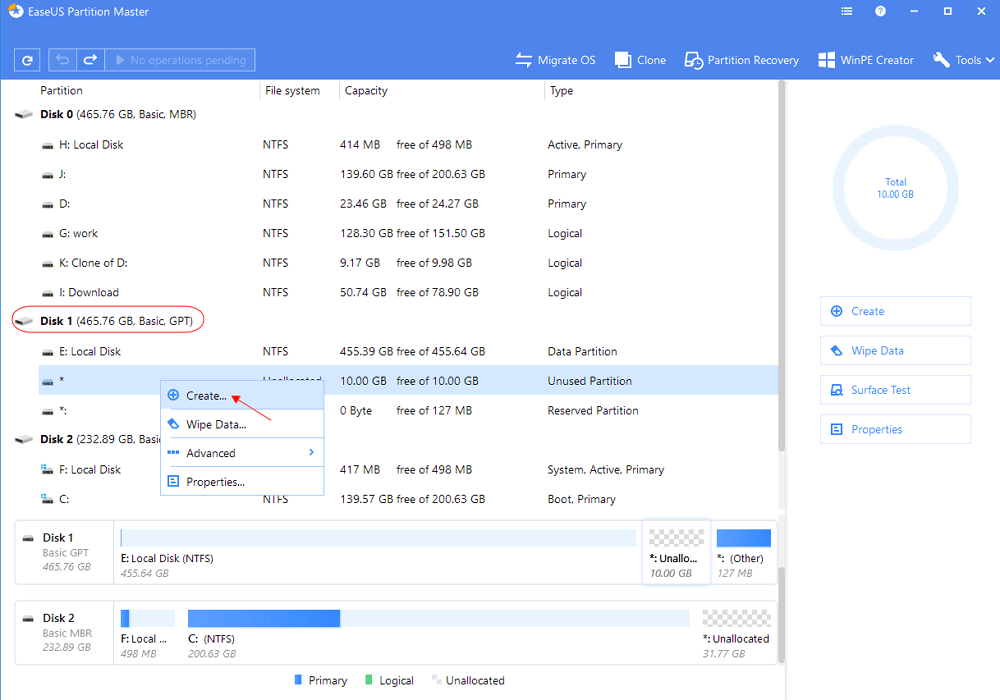Click the Advanced submenu chevron arrow
Screen dimensions: 1000x700
click(x=311, y=452)
